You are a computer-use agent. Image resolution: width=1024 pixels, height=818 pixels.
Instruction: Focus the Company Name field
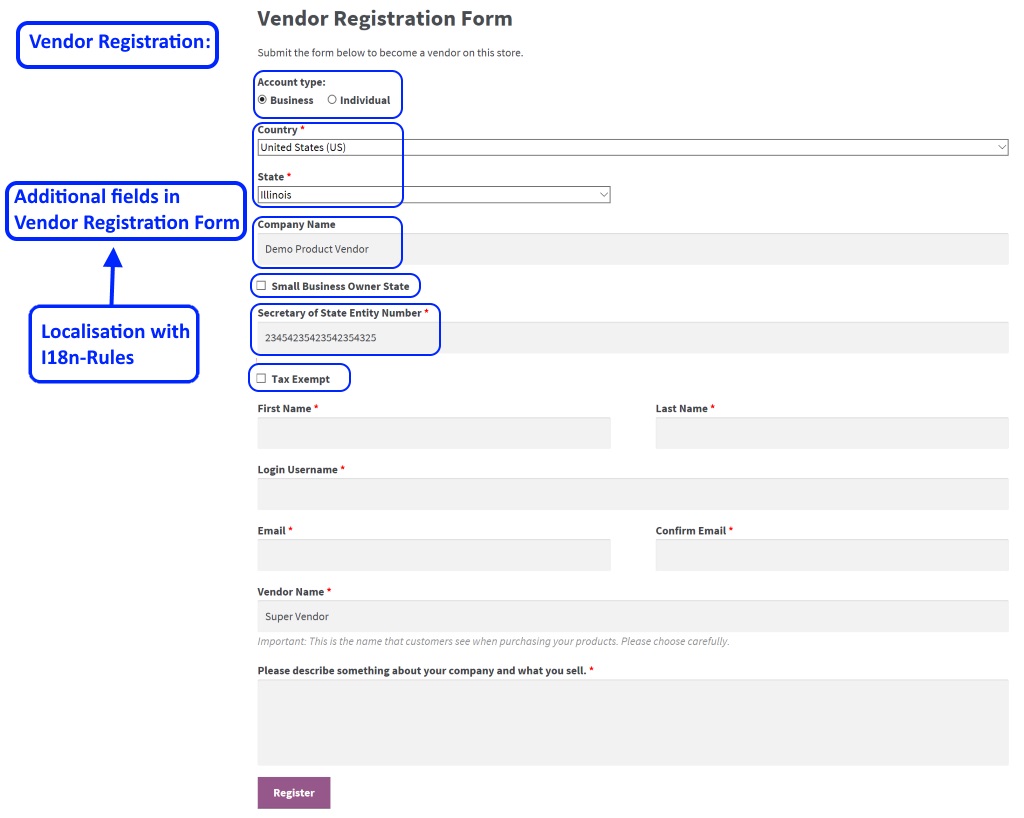point(633,249)
